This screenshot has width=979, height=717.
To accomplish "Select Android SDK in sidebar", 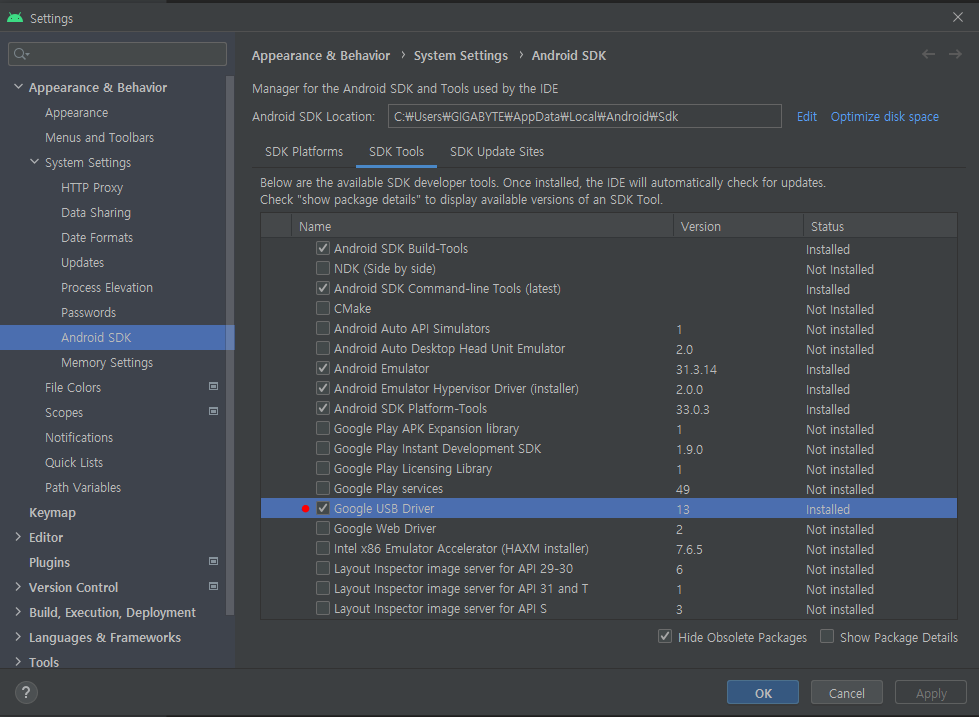I will (117, 337).
